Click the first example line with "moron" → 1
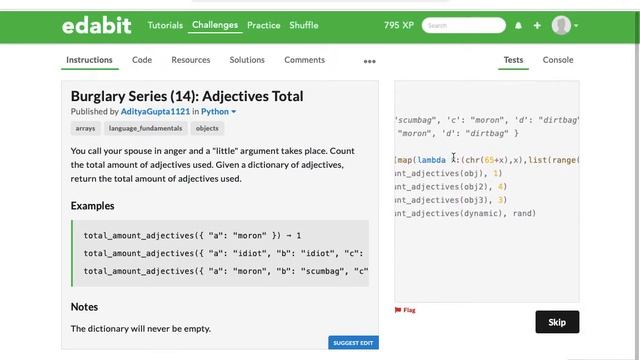The width and height of the screenshot is (640, 360). pos(192,236)
